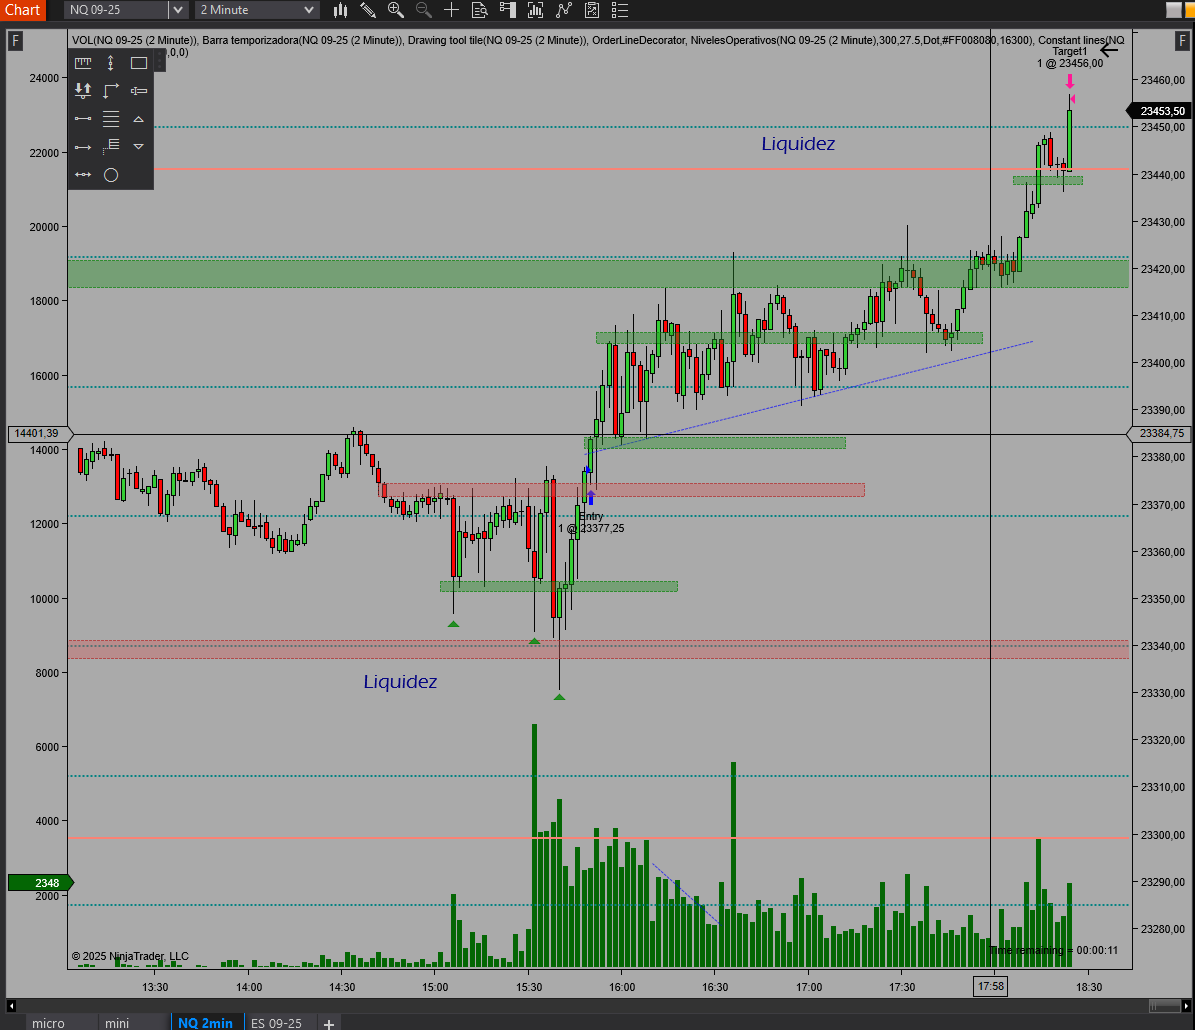Click the Target1 1 @ 23456,00 label

pyautogui.click(x=1070, y=58)
